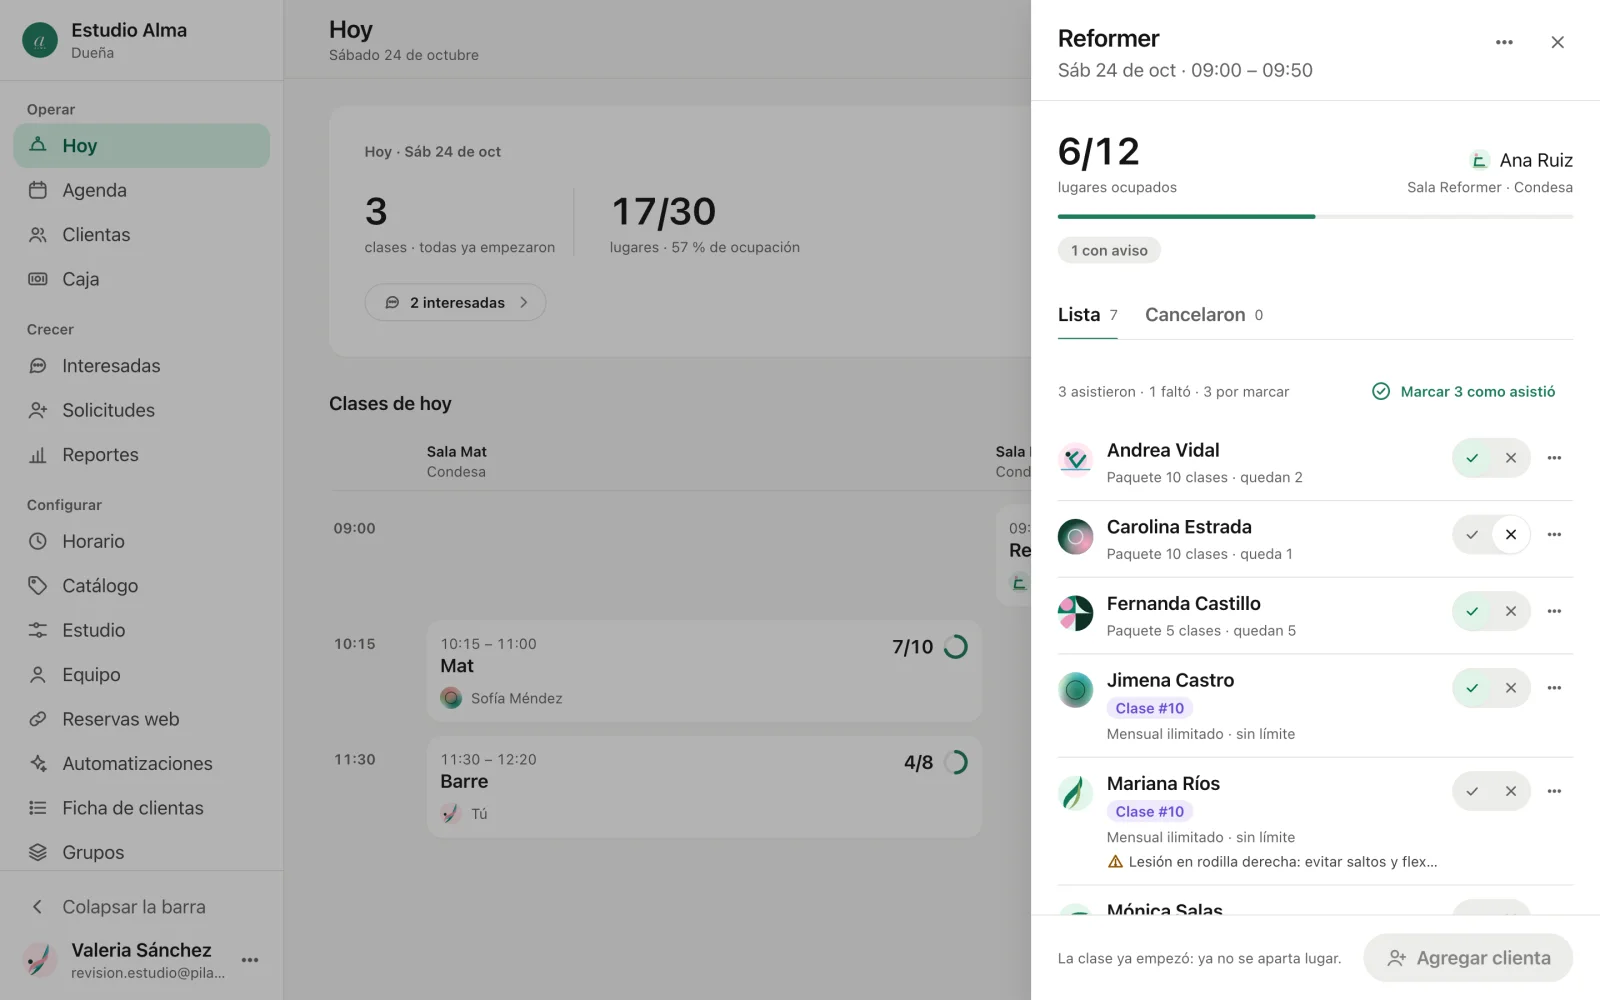Switch to the Lista tab
Screen dimensions: 1600x1000
click(x=1087, y=315)
